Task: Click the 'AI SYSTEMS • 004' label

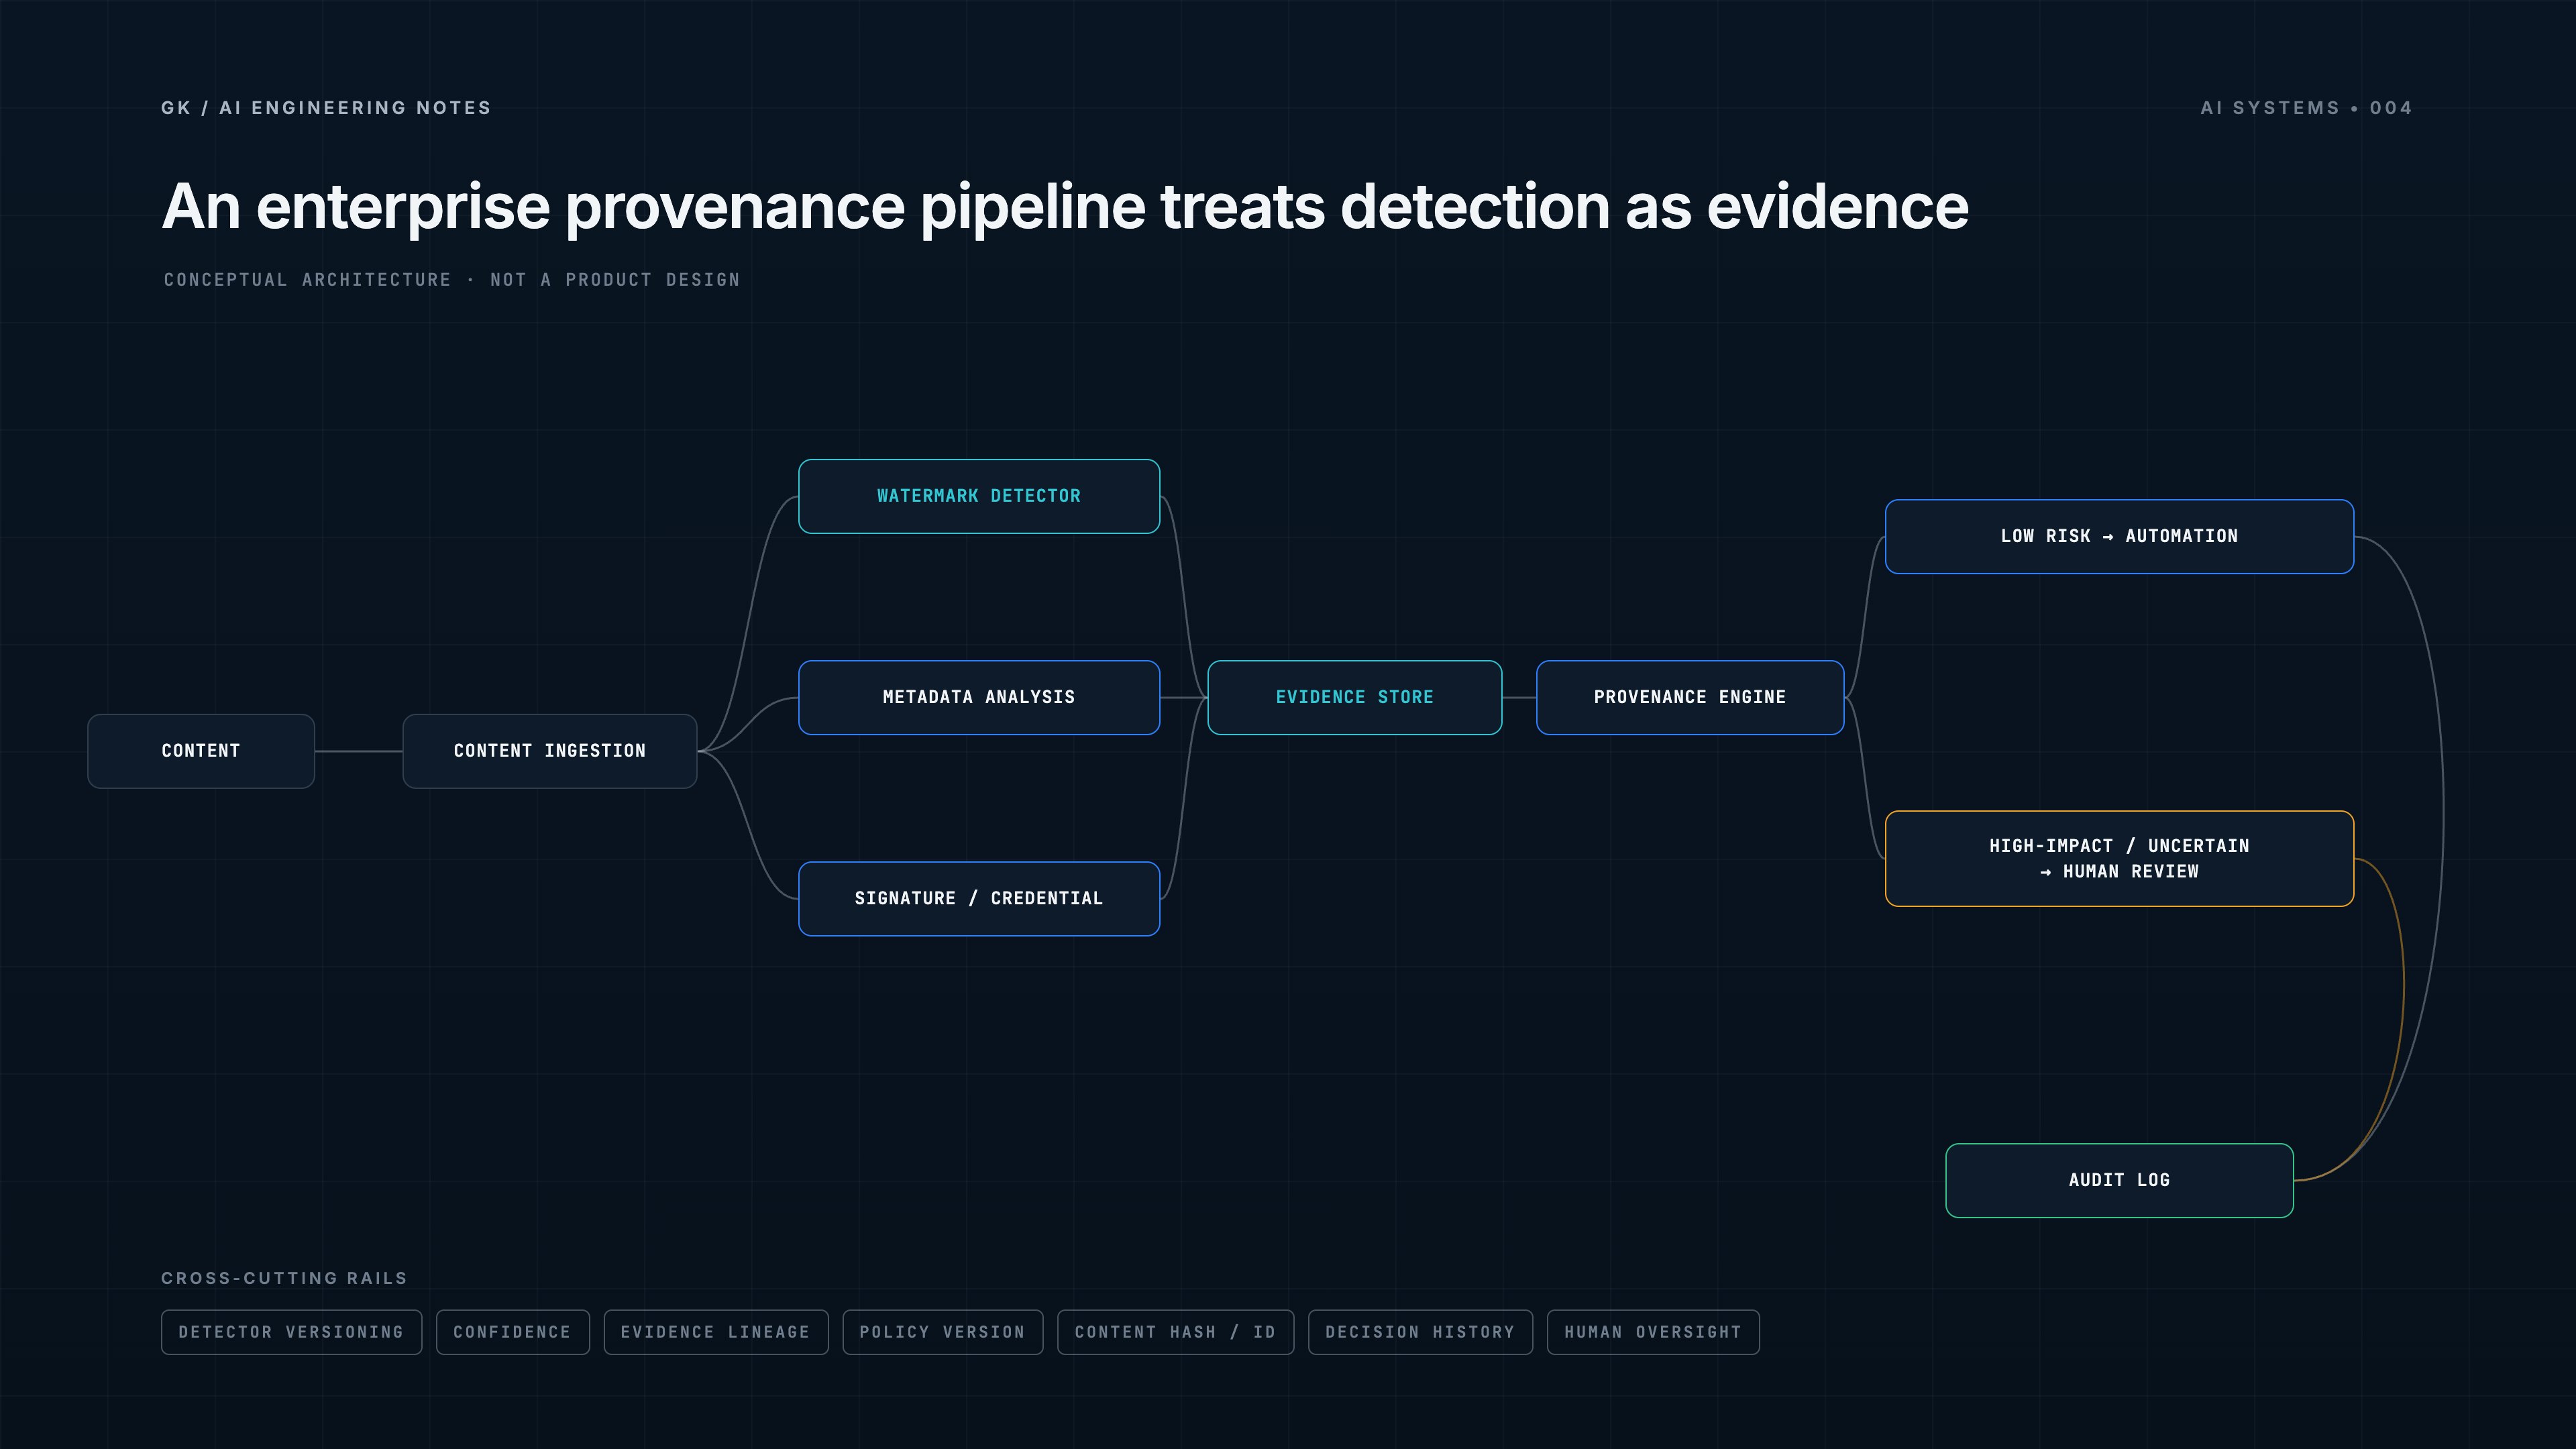Action: tap(2306, 108)
